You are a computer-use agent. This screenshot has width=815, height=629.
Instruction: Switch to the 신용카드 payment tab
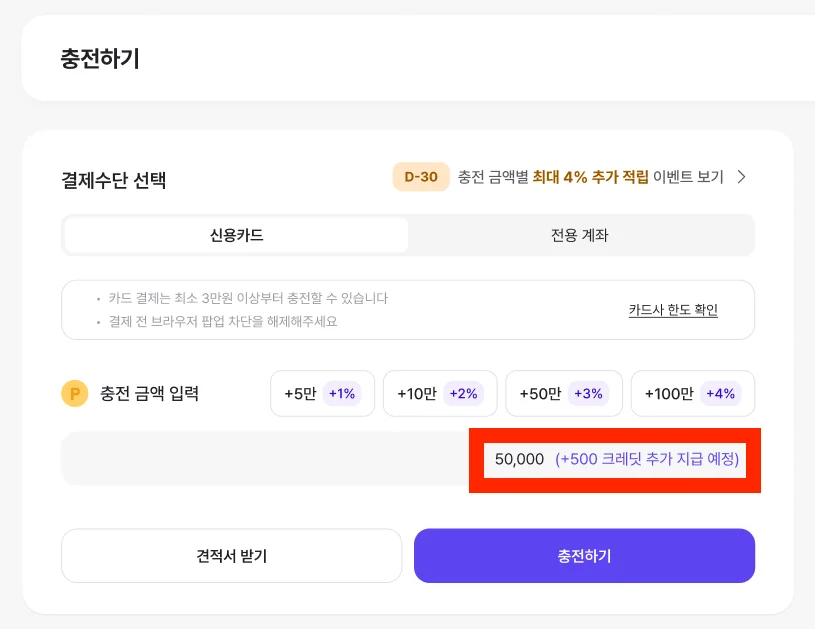click(x=236, y=236)
